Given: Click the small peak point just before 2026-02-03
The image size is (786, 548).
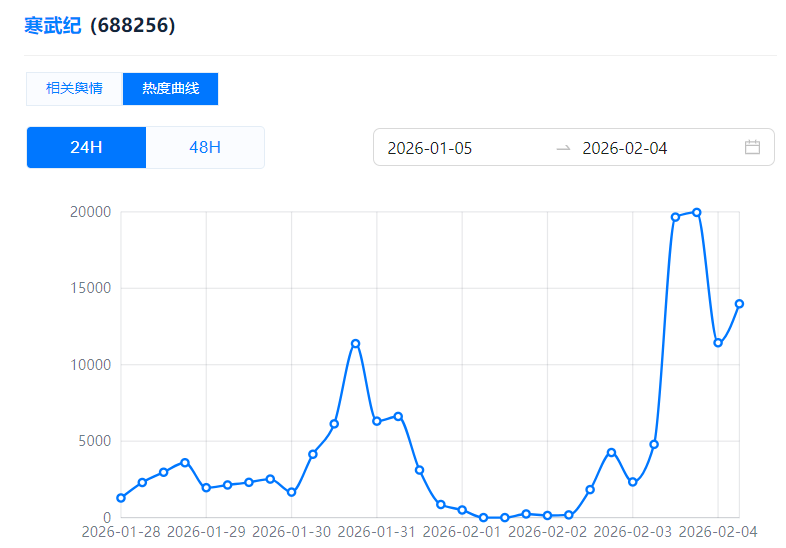Looking at the screenshot, I should [x=611, y=453].
